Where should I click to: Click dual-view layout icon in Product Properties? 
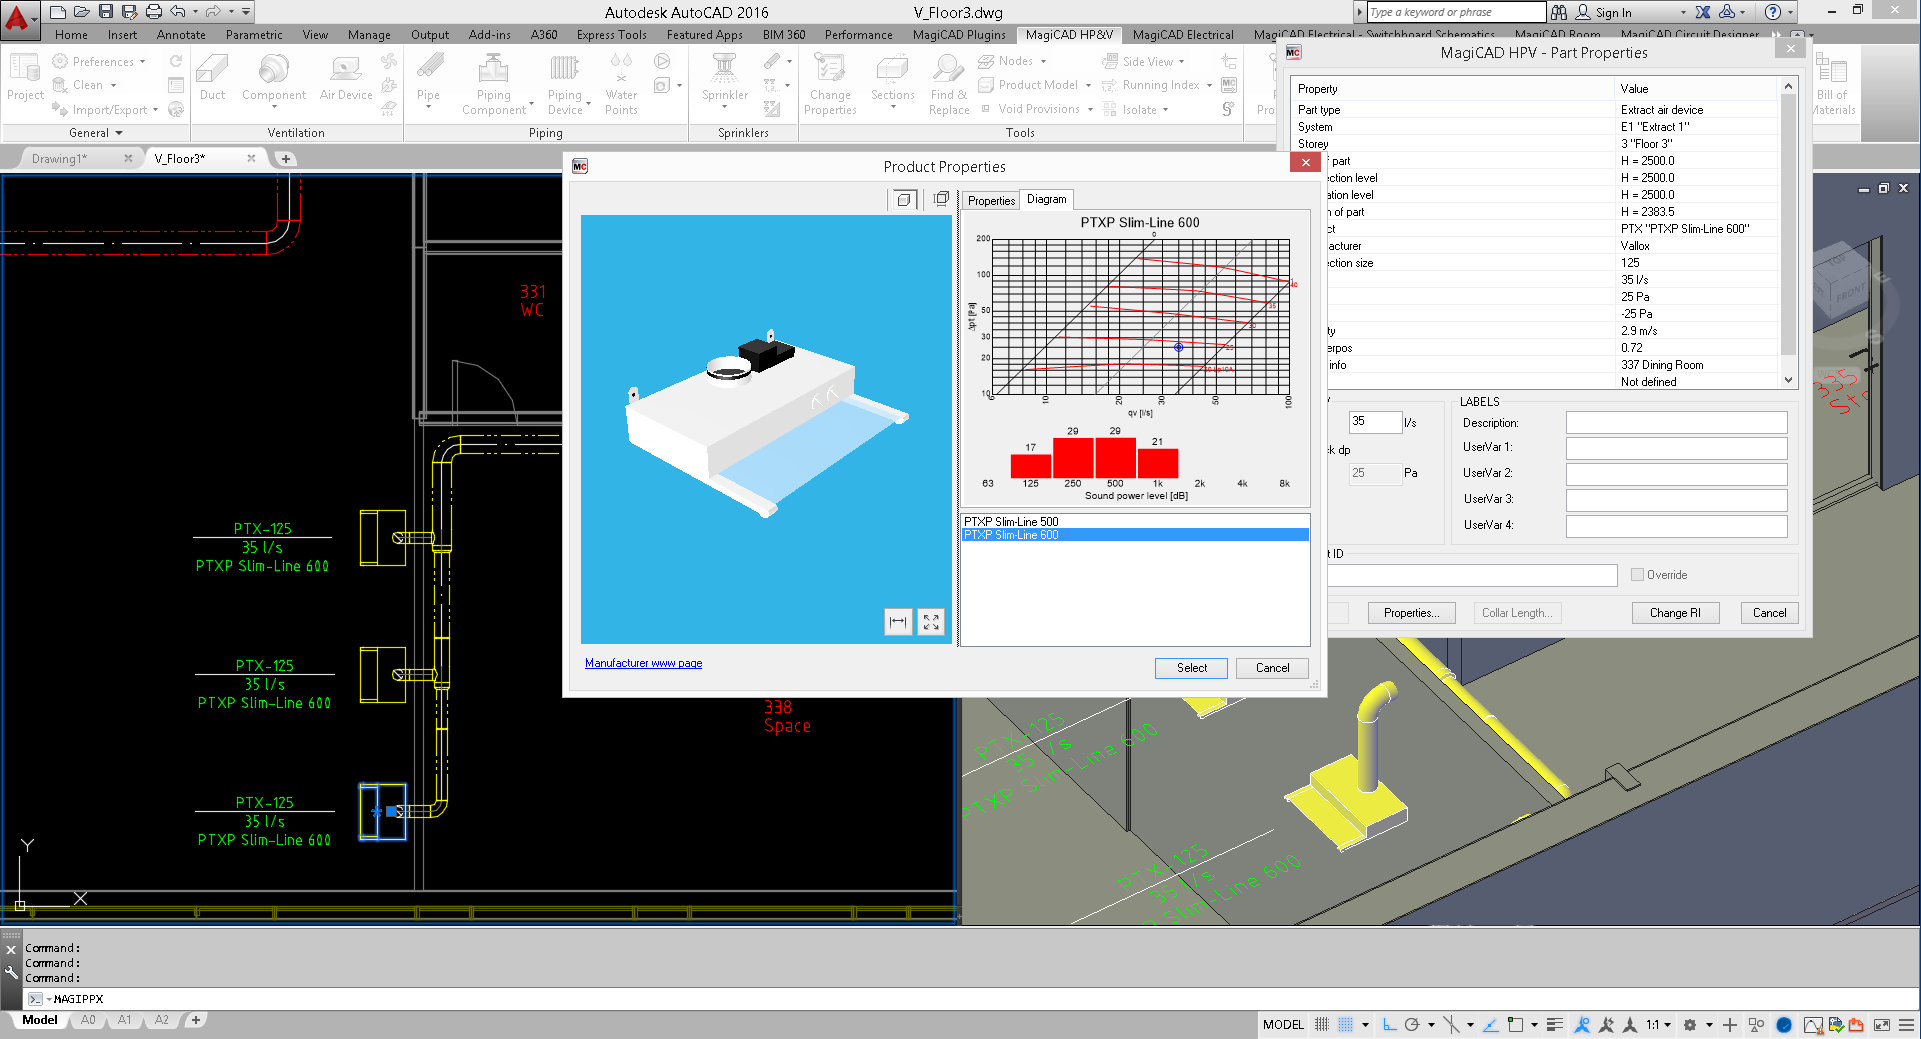941,199
